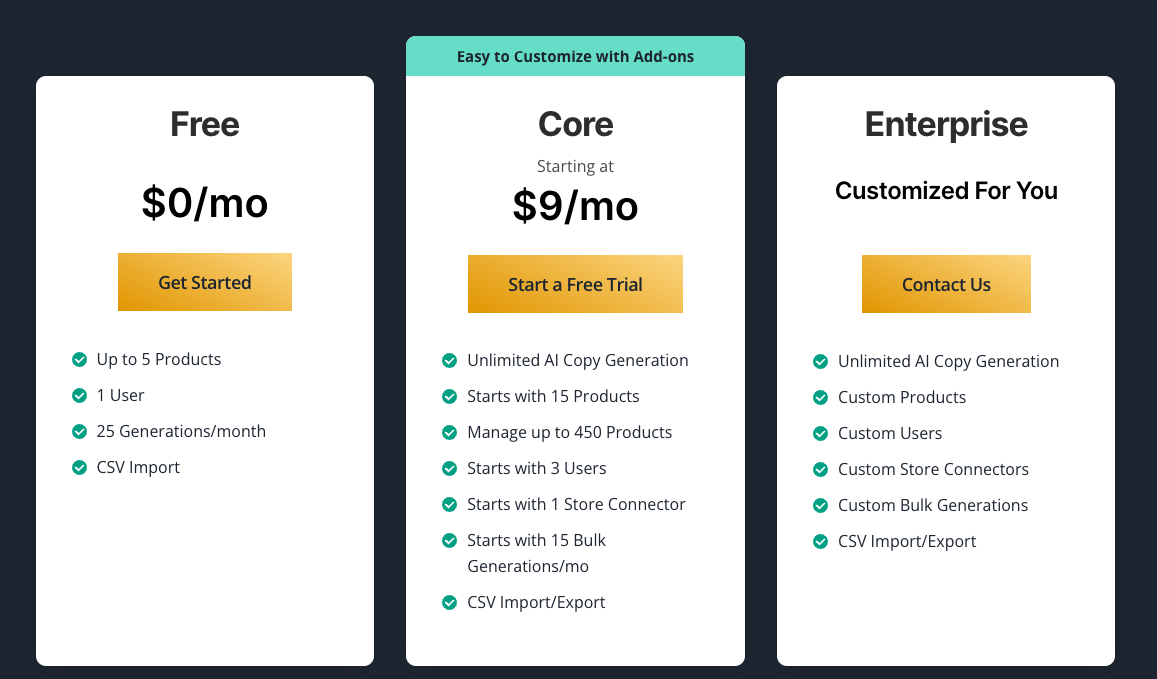
Task: Click the $9/mo price text
Action: pos(575,205)
